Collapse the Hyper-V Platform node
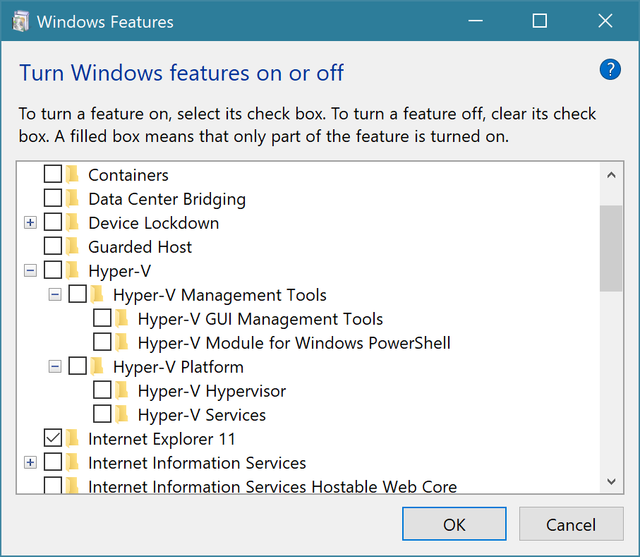640x557 pixels. (55, 367)
